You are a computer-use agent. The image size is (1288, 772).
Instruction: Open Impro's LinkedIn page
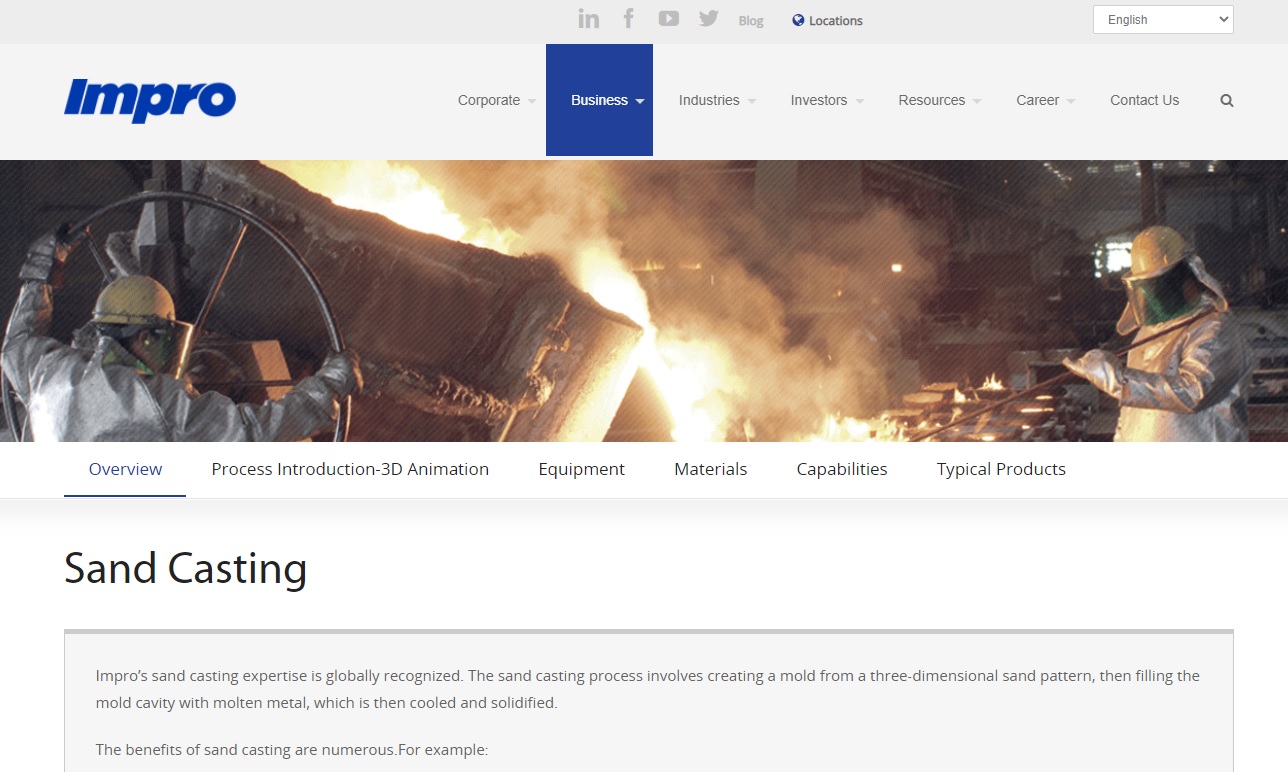589,18
